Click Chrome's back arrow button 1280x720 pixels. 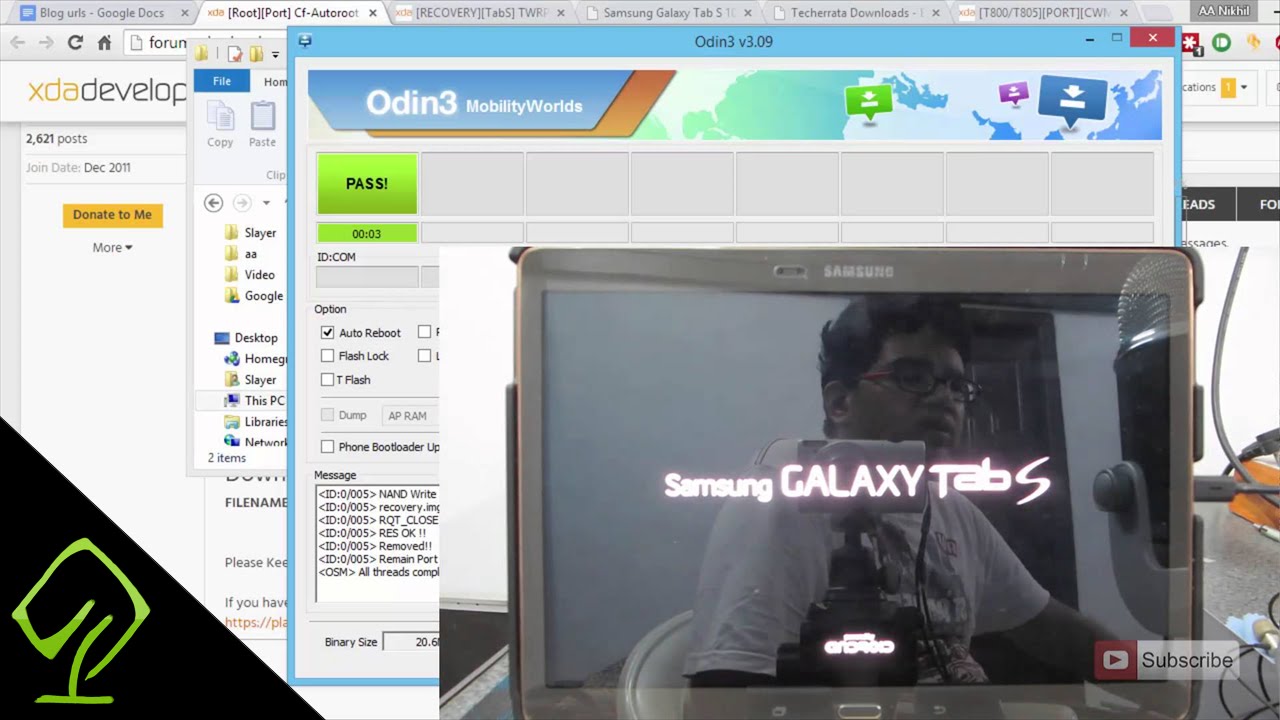pyautogui.click(x=17, y=43)
